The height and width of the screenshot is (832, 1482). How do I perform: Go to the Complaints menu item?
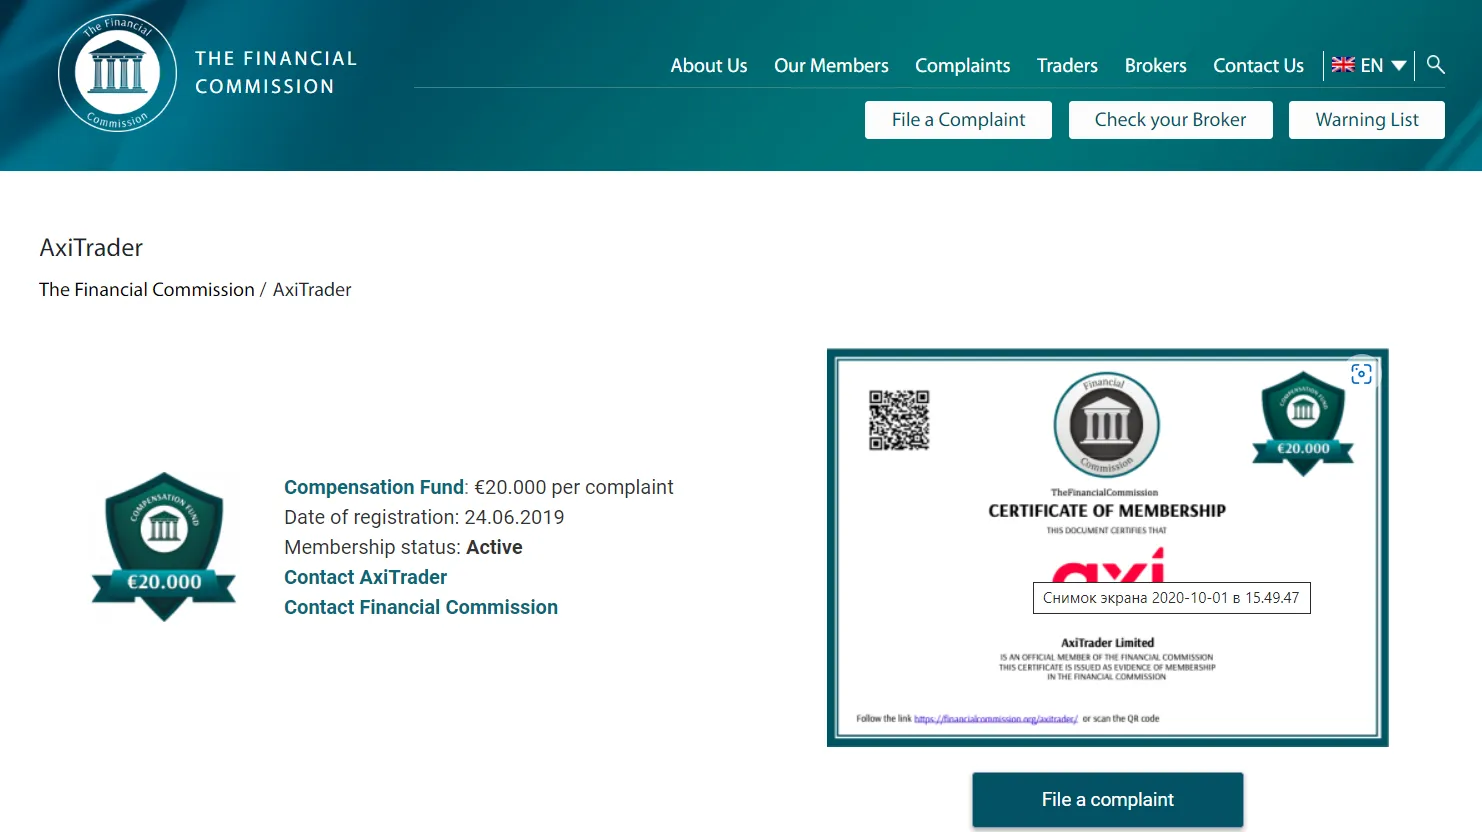(962, 66)
